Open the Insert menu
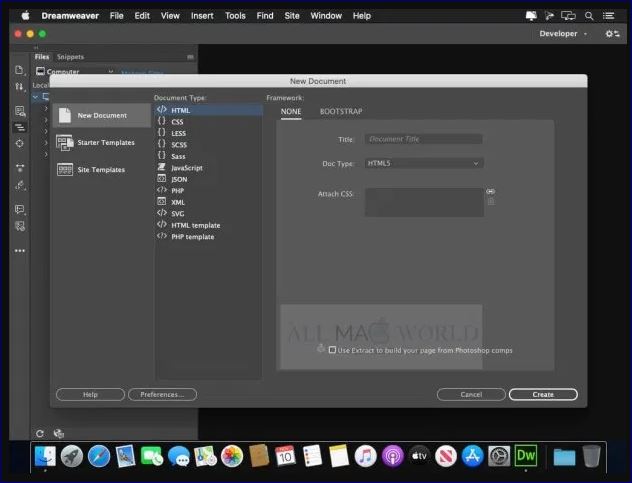The image size is (632, 483). [x=202, y=16]
